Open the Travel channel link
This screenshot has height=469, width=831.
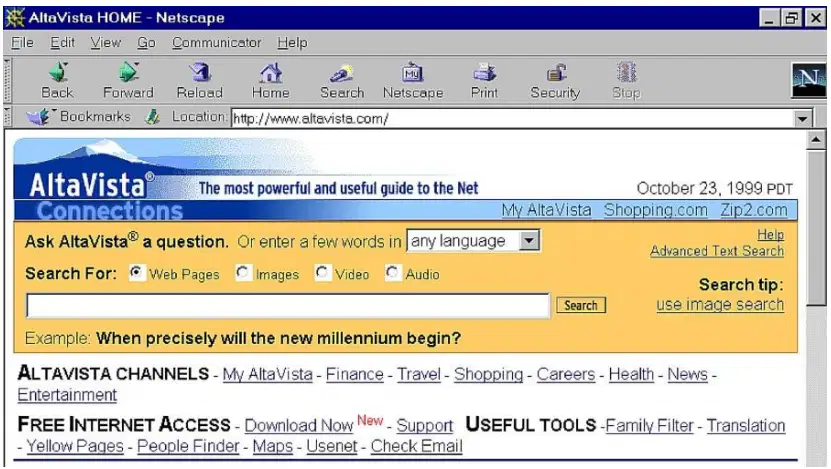(x=419, y=374)
